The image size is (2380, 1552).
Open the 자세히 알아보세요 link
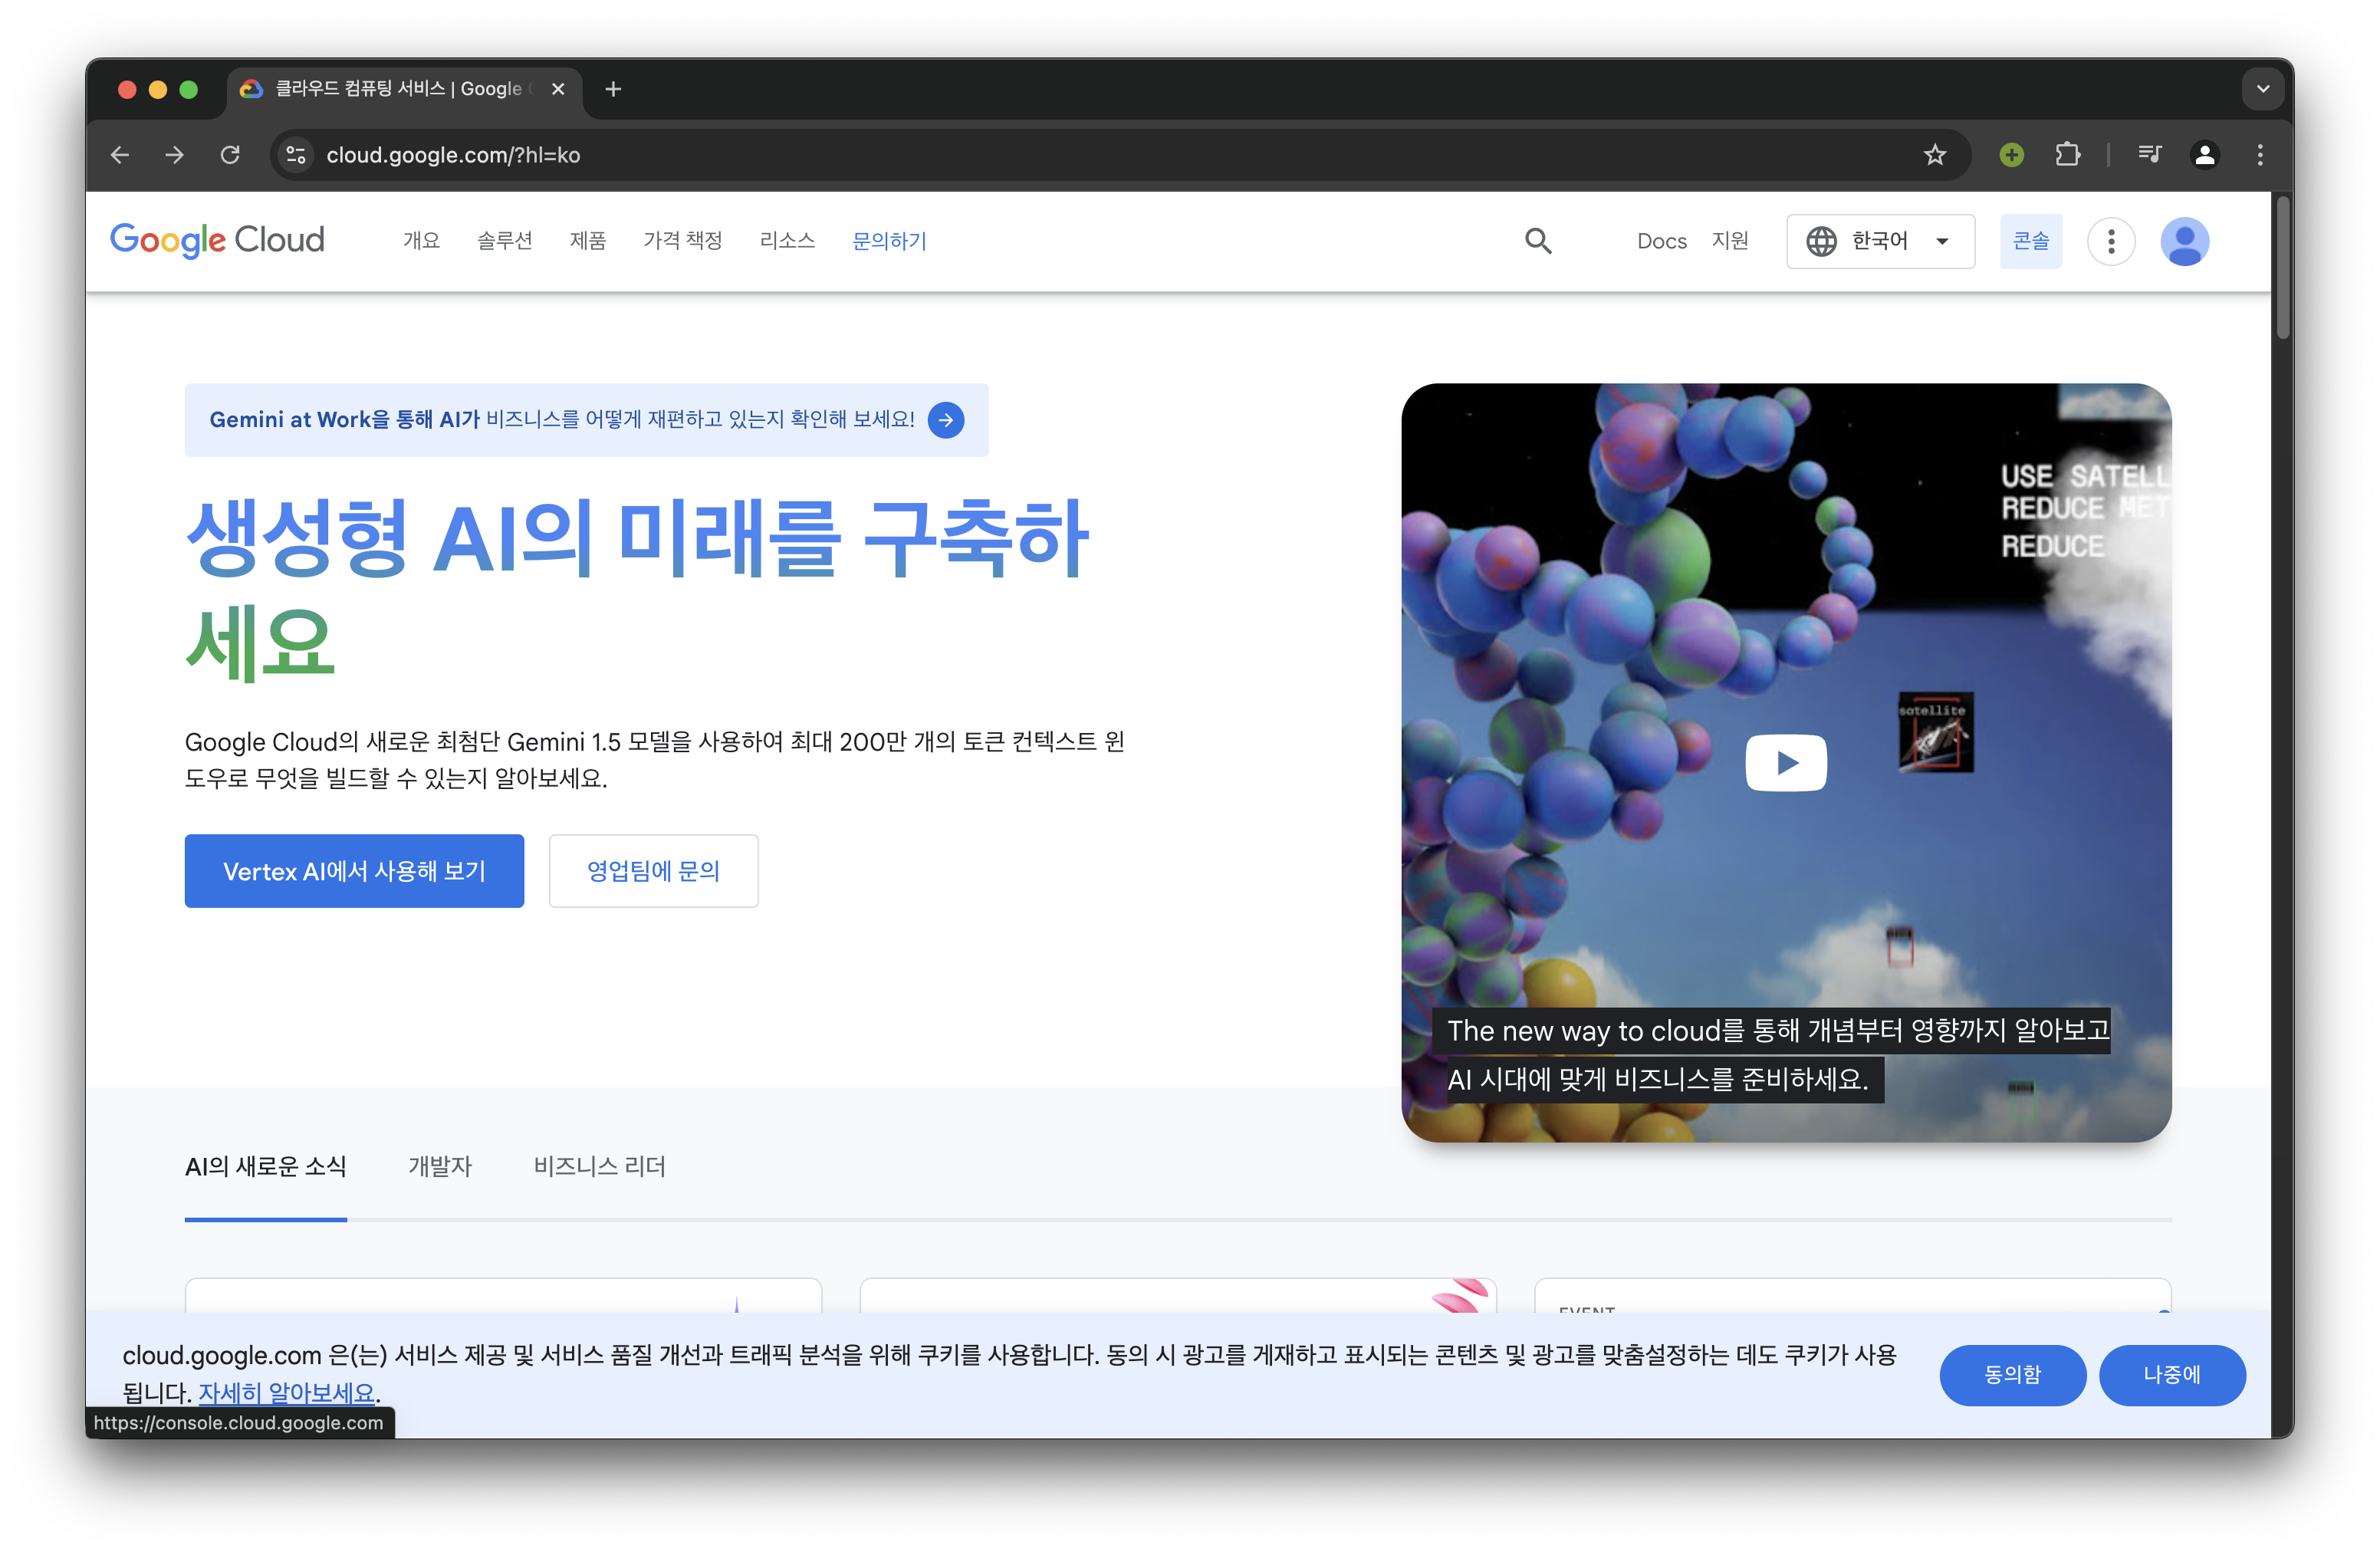pyautogui.click(x=286, y=1392)
